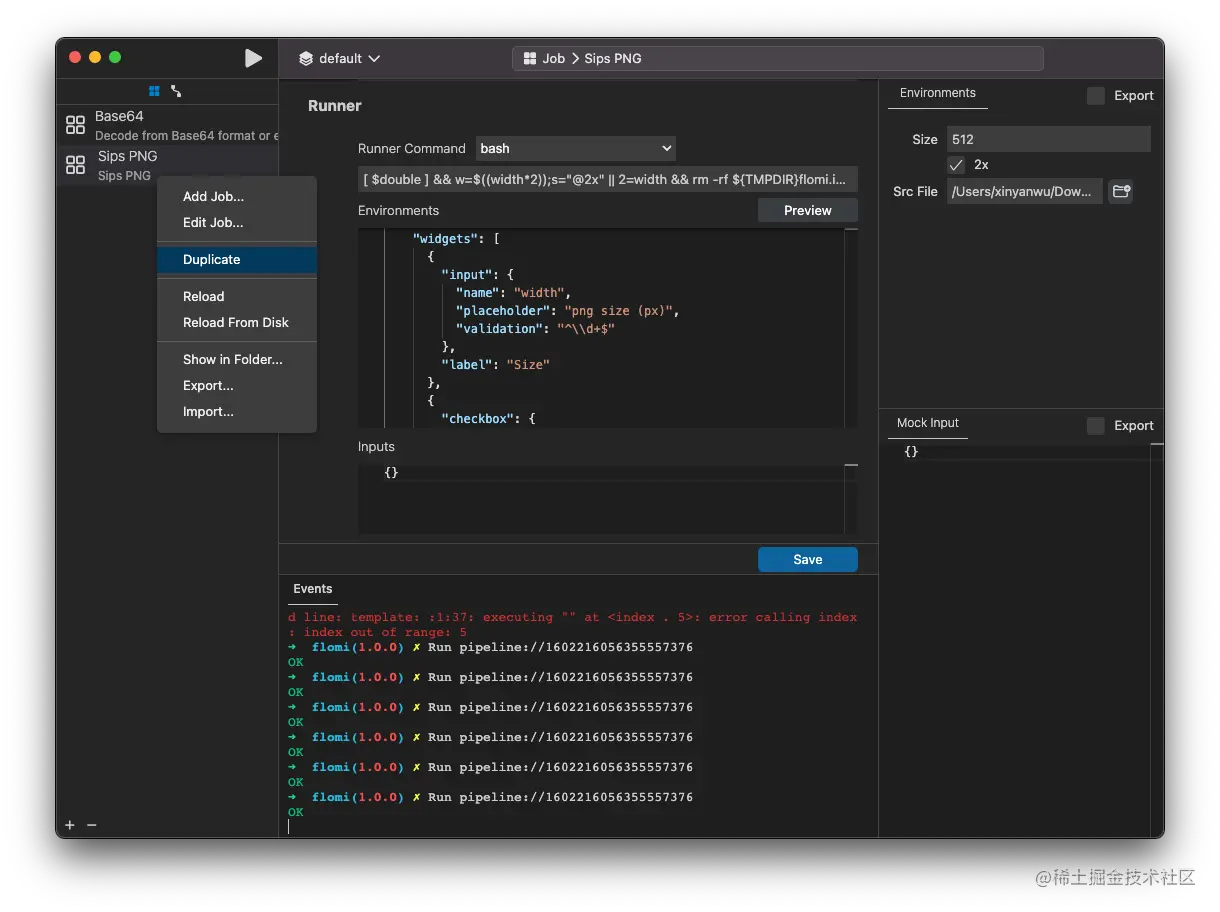Select the Base64 job icon
1220x912 pixels.
(x=75, y=125)
